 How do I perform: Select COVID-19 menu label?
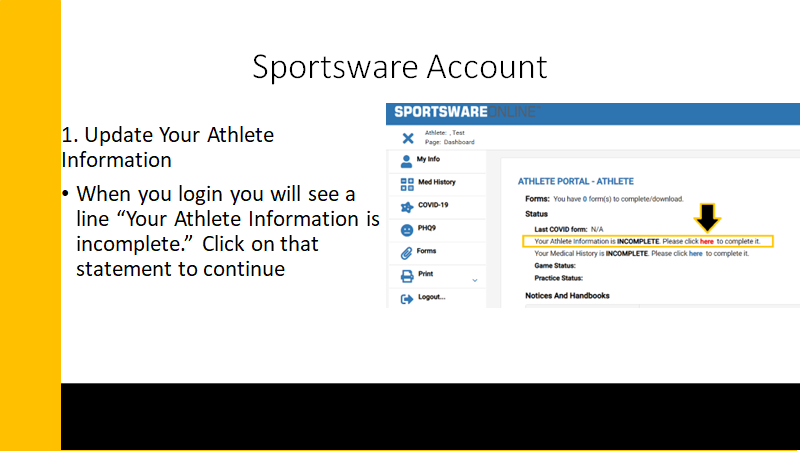click(433, 205)
